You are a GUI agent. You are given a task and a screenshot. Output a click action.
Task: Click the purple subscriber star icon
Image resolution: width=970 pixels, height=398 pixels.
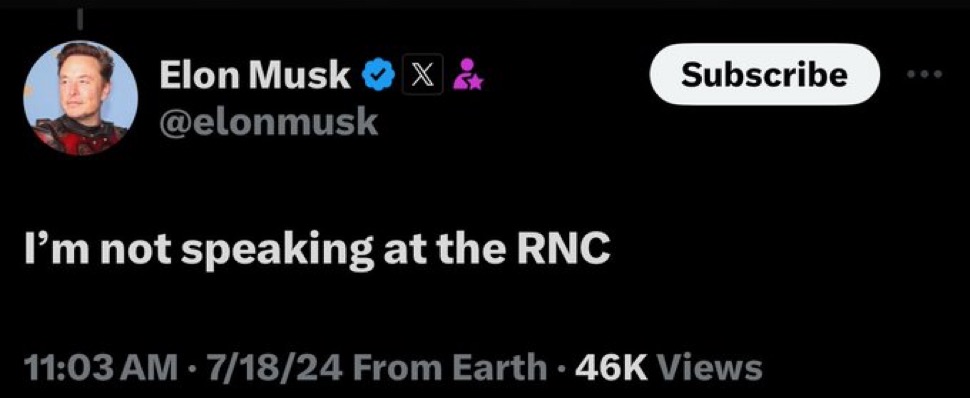coord(469,76)
